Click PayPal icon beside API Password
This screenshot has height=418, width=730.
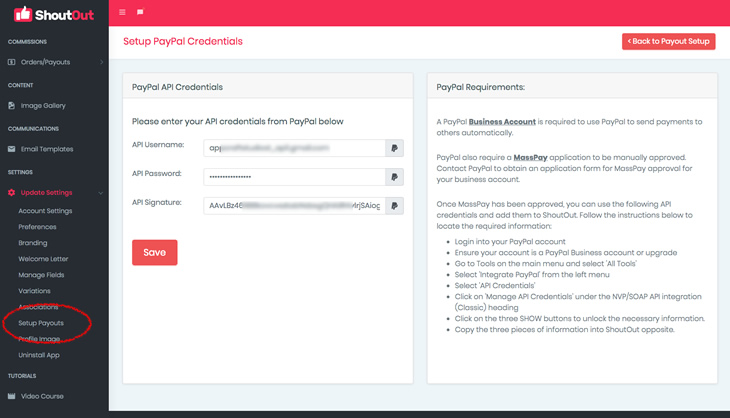pos(394,177)
